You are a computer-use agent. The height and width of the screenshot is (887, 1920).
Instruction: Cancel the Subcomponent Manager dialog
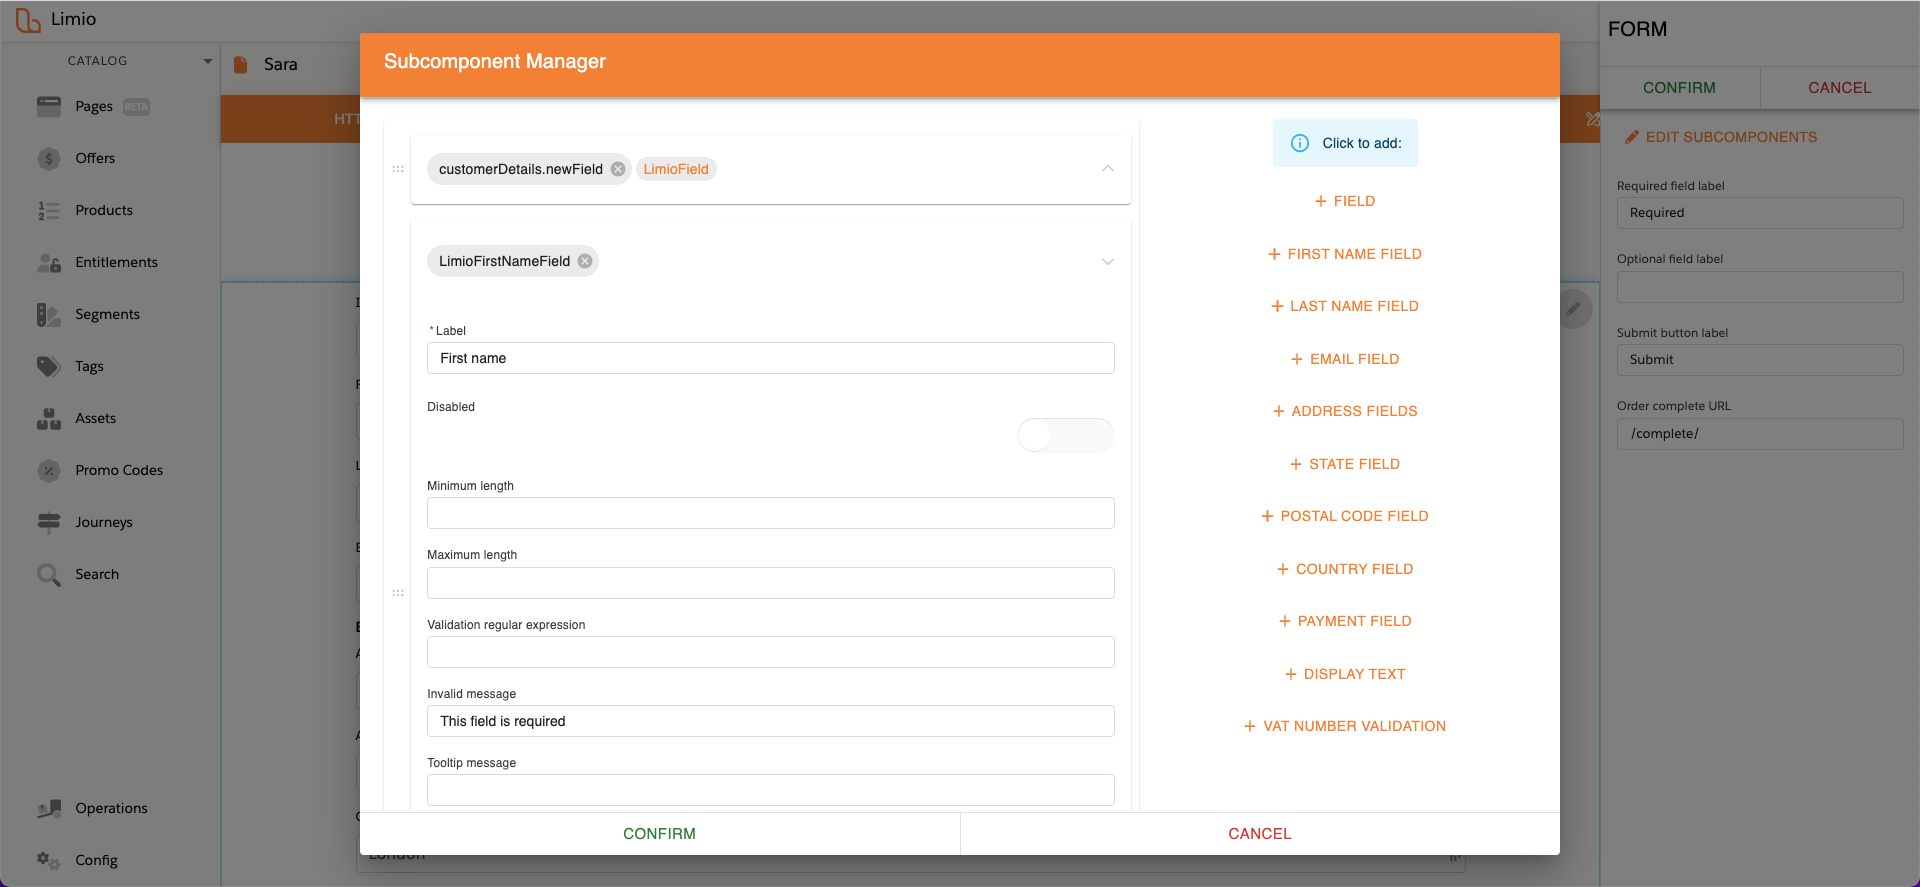pyautogui.click(x=1260, y=834)
